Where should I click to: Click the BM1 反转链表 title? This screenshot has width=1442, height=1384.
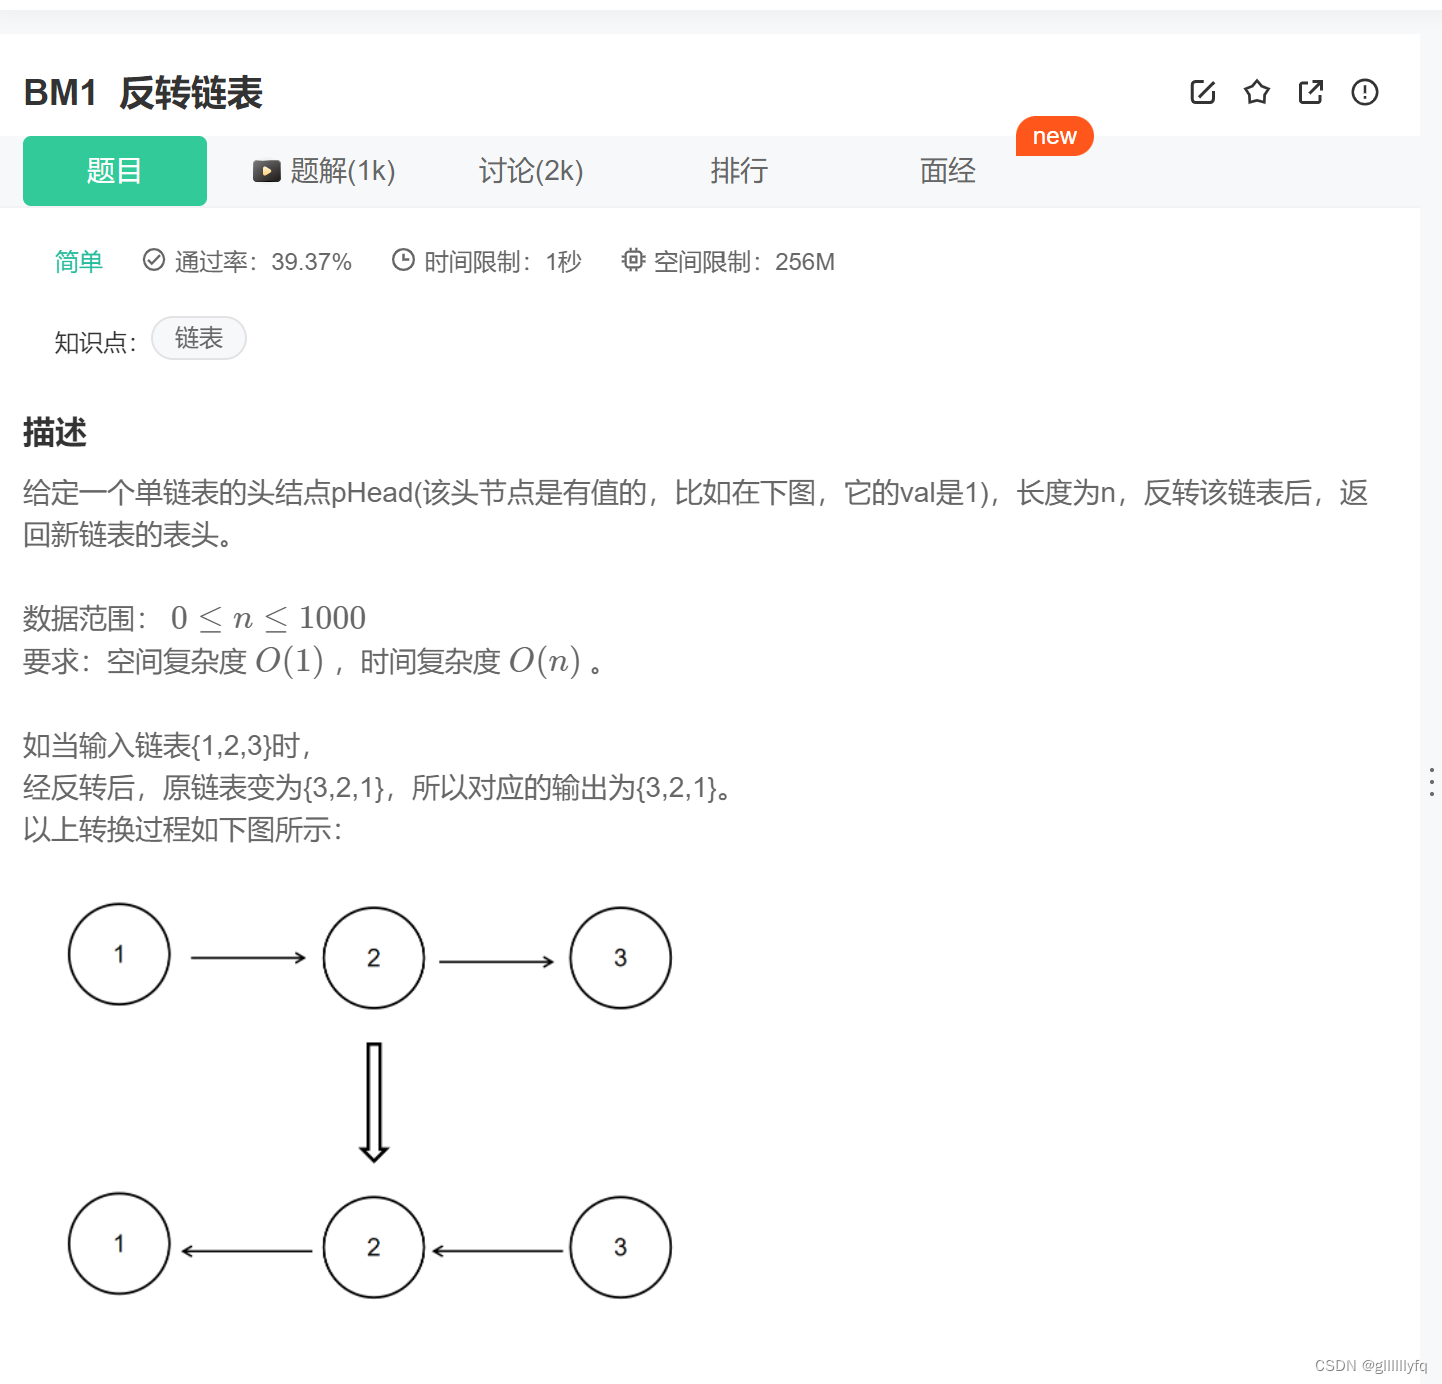[x=143, y=93]
